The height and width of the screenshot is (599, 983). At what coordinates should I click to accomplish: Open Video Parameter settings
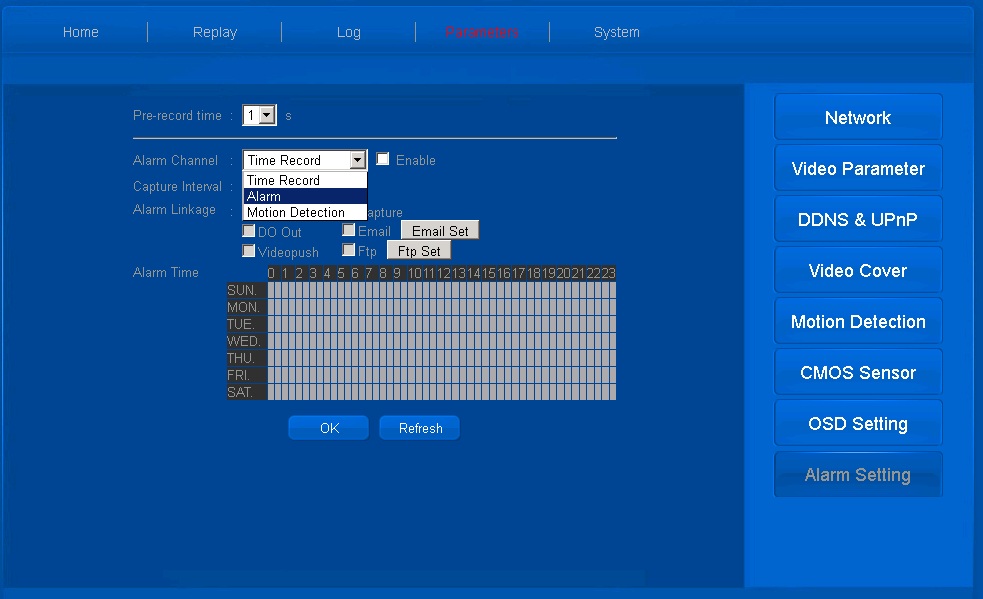pyautogui.click(x=857, y=169)
